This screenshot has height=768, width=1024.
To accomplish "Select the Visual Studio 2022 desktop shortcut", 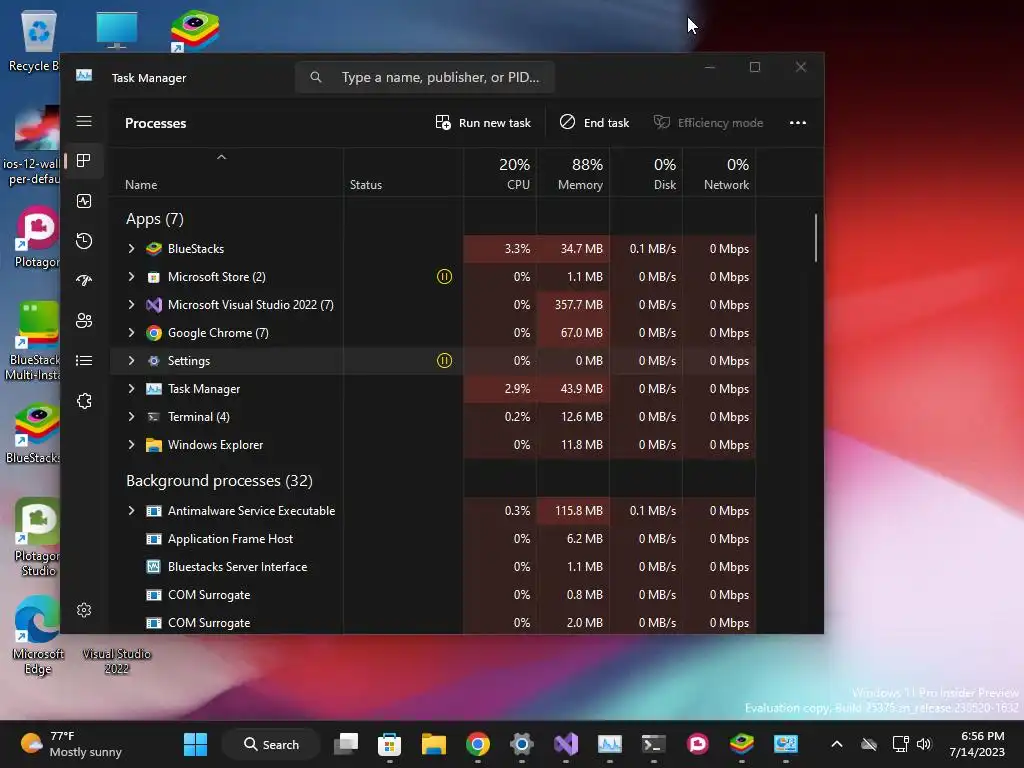I will [116, 661].
